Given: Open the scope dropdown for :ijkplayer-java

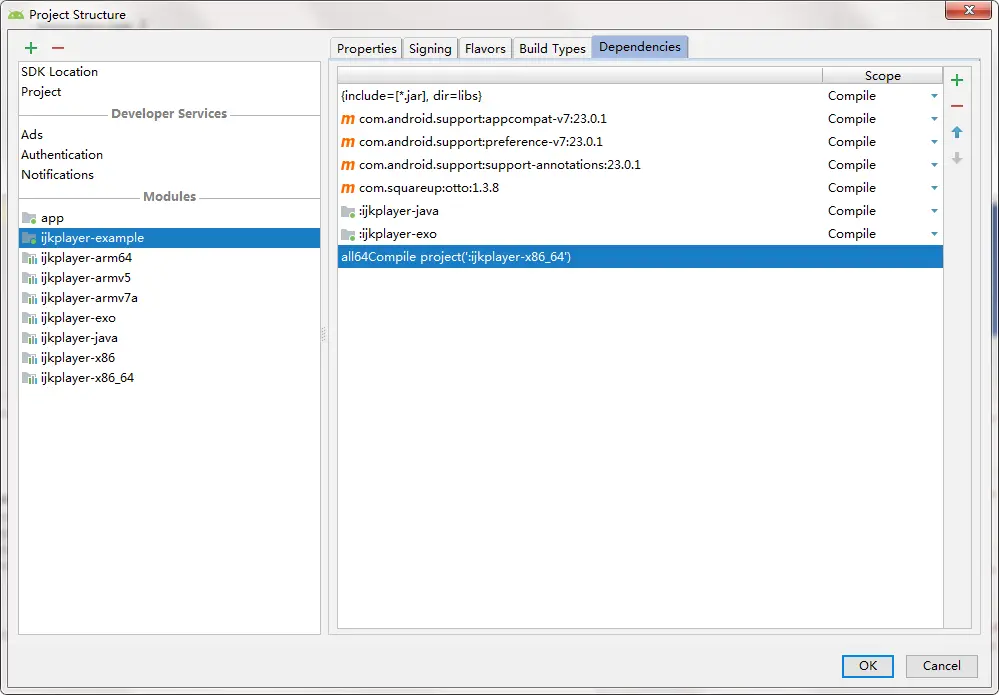Looking at the screenshot, I should [x=934, y=211].
